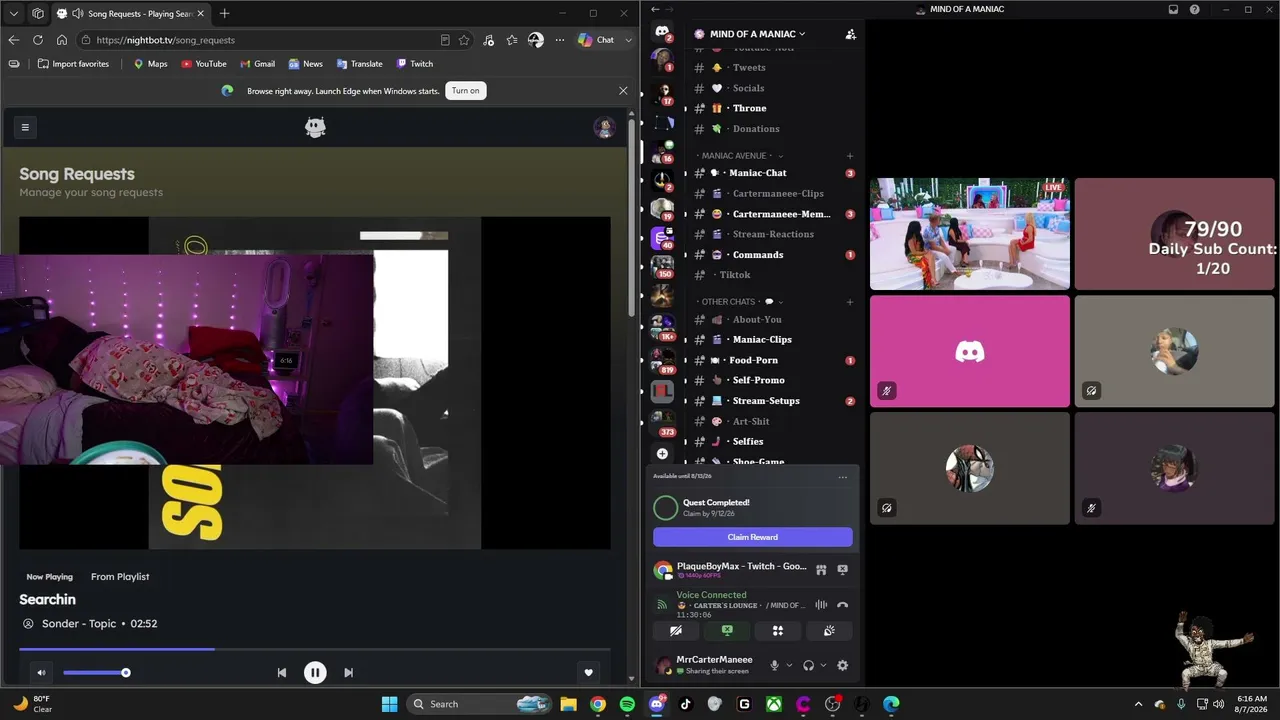
Task: Toggle Discord noise suppression waveform icon
Action: click(x=821, y=605)
